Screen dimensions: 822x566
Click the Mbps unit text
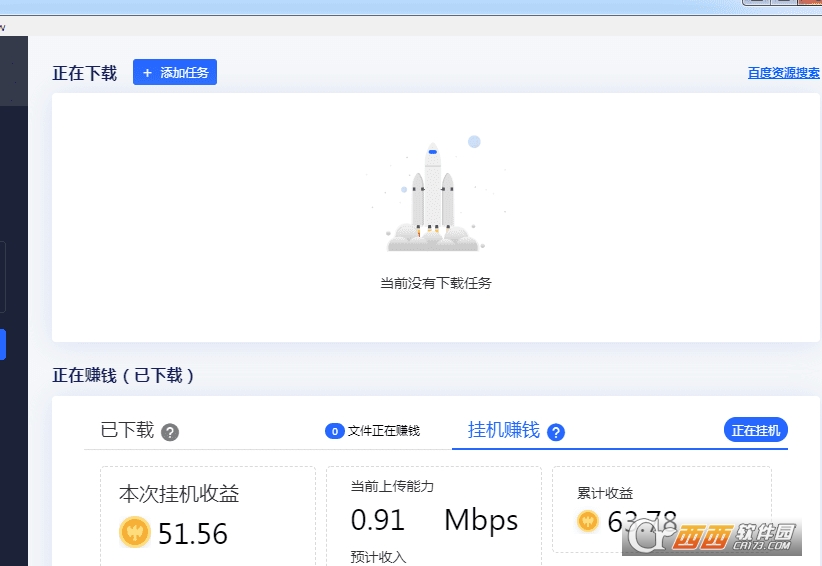[x=481, y=521]
